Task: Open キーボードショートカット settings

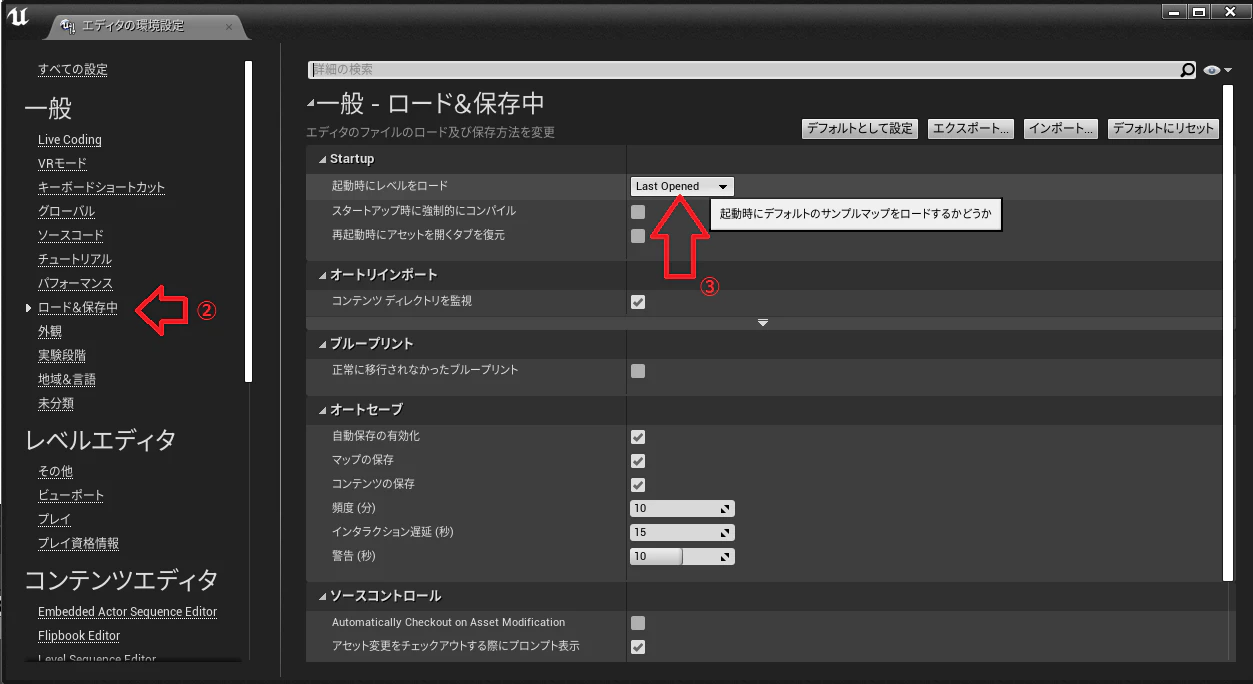Action: [x=101, y=188]
